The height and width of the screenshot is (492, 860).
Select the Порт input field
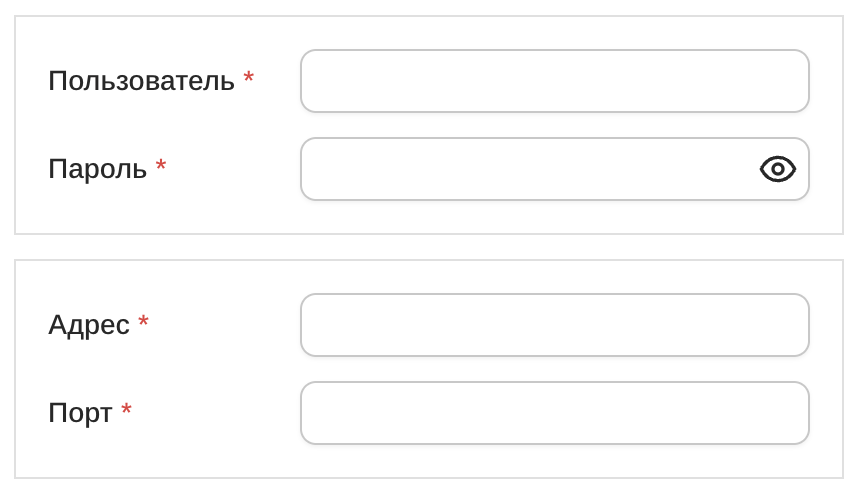click(554, 413)
